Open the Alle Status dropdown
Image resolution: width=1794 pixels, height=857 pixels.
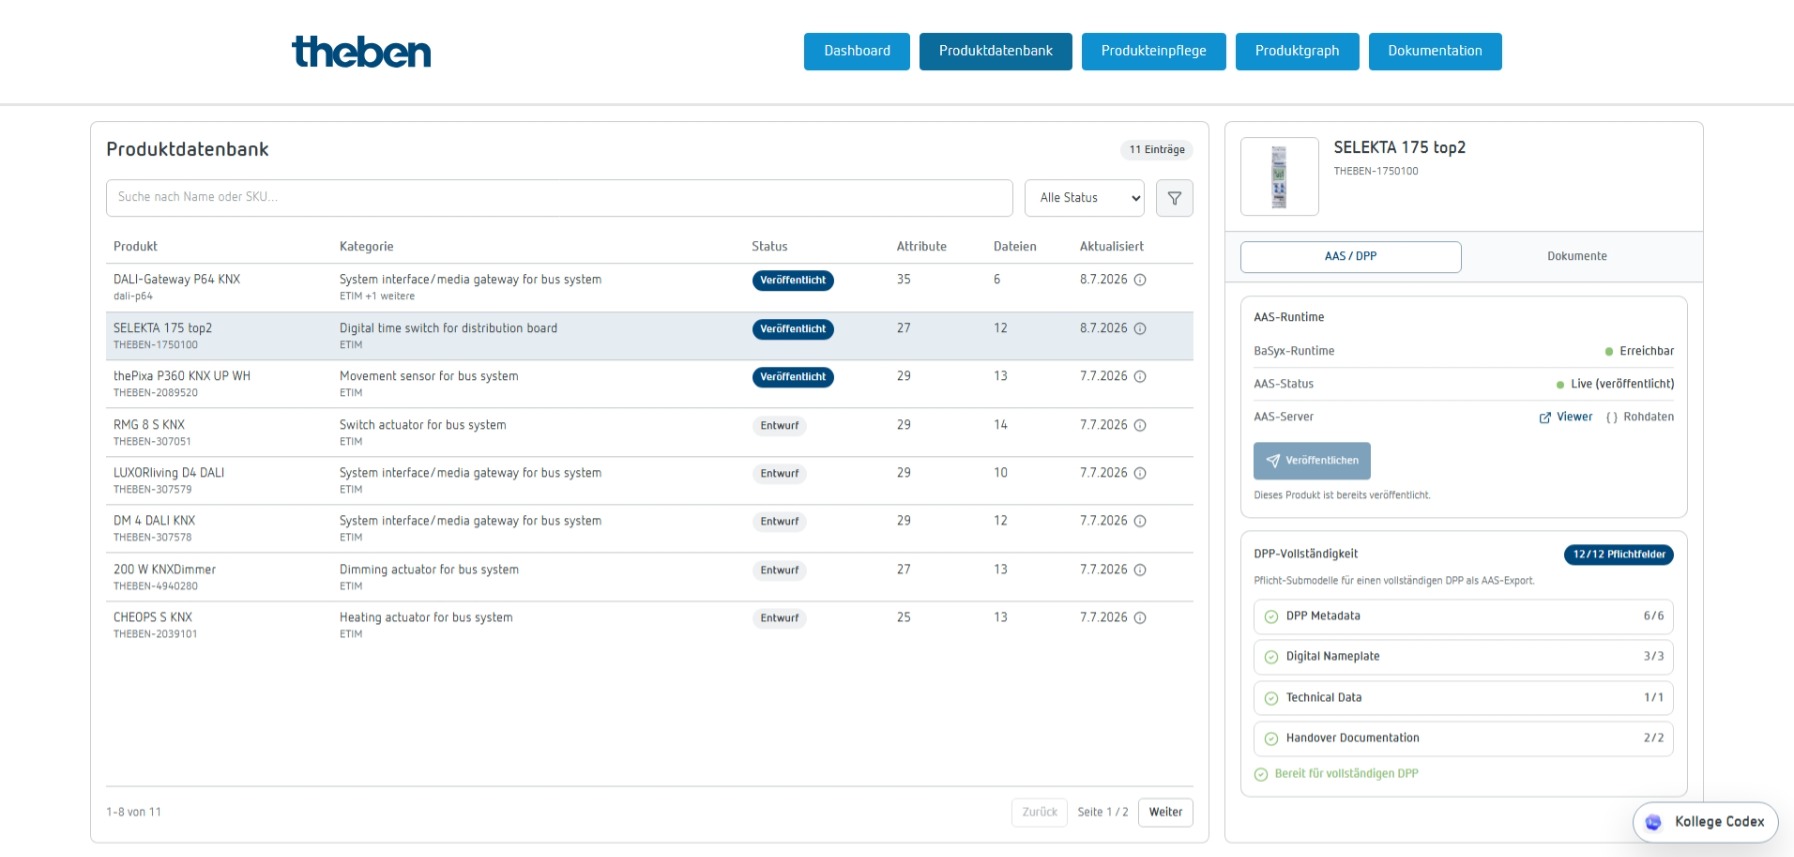1085,198
